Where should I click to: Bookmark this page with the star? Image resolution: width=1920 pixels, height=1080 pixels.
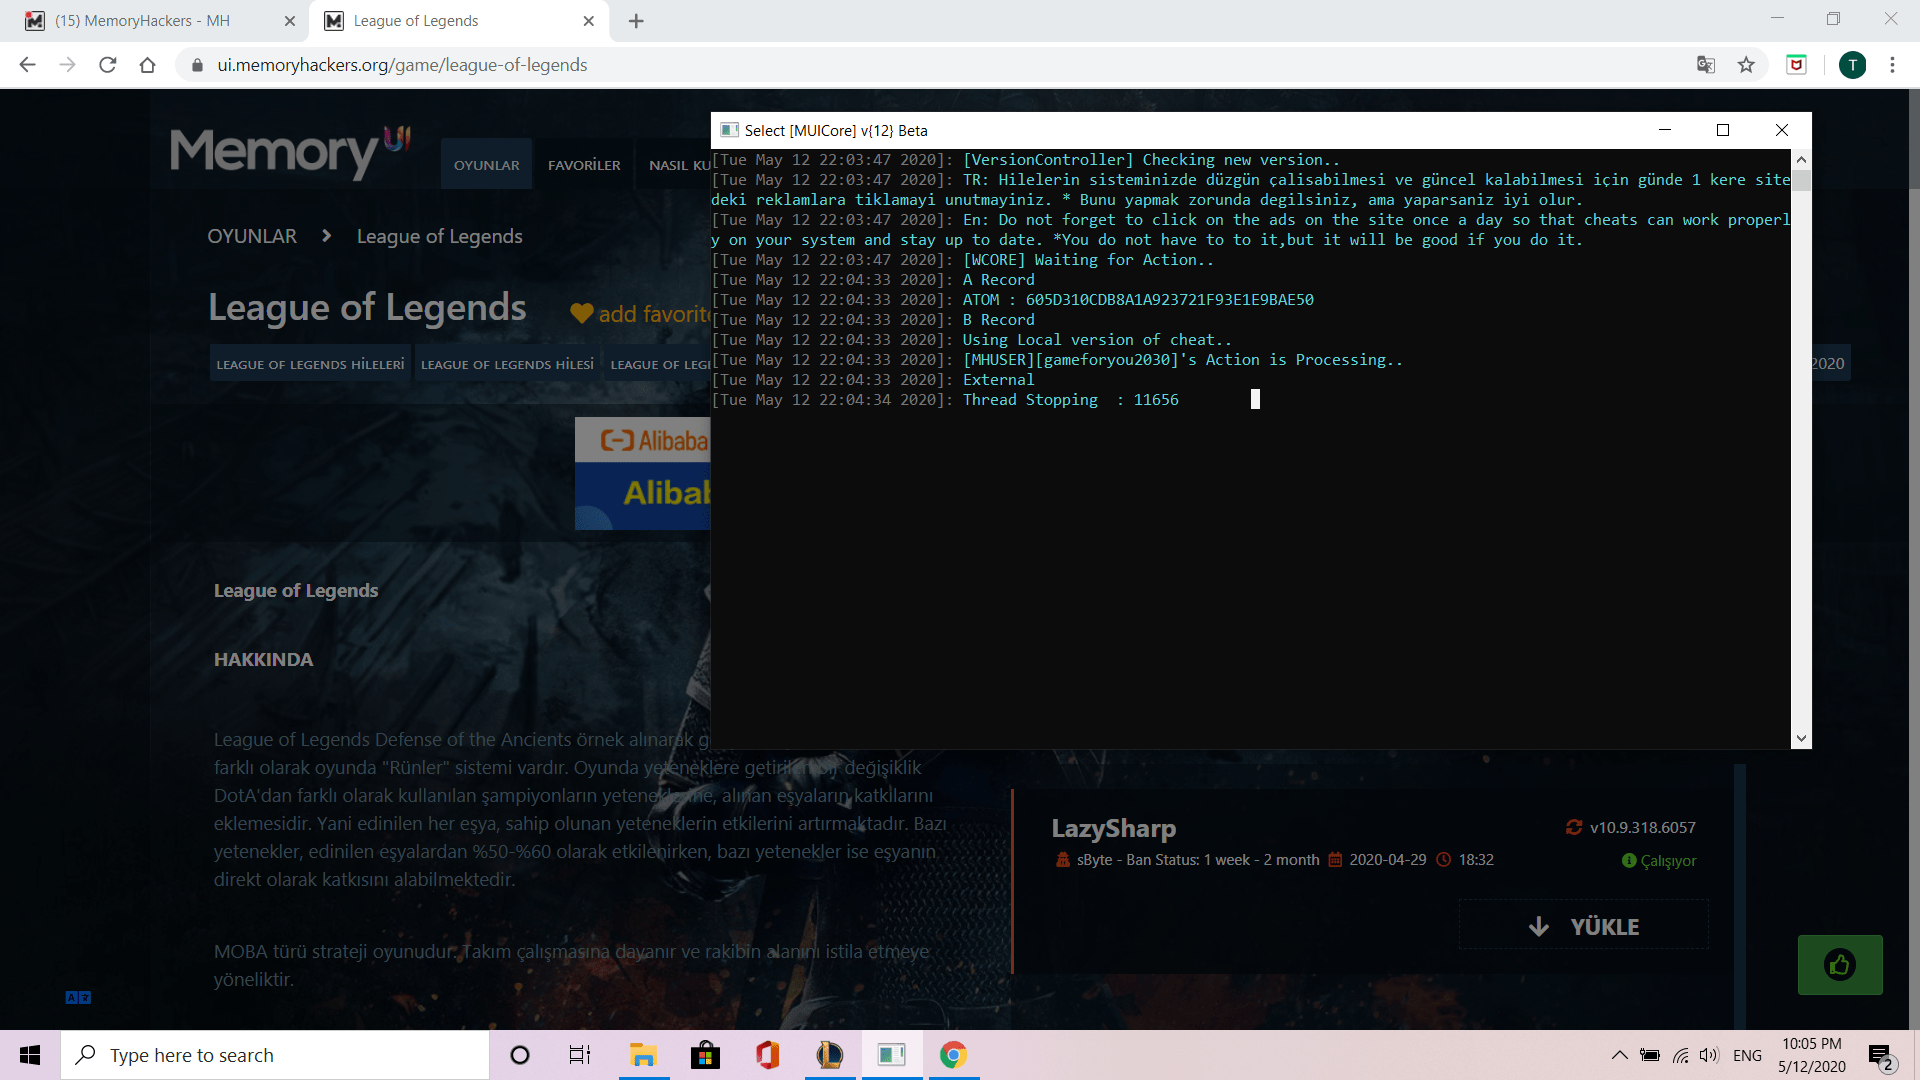(1746, 65)
